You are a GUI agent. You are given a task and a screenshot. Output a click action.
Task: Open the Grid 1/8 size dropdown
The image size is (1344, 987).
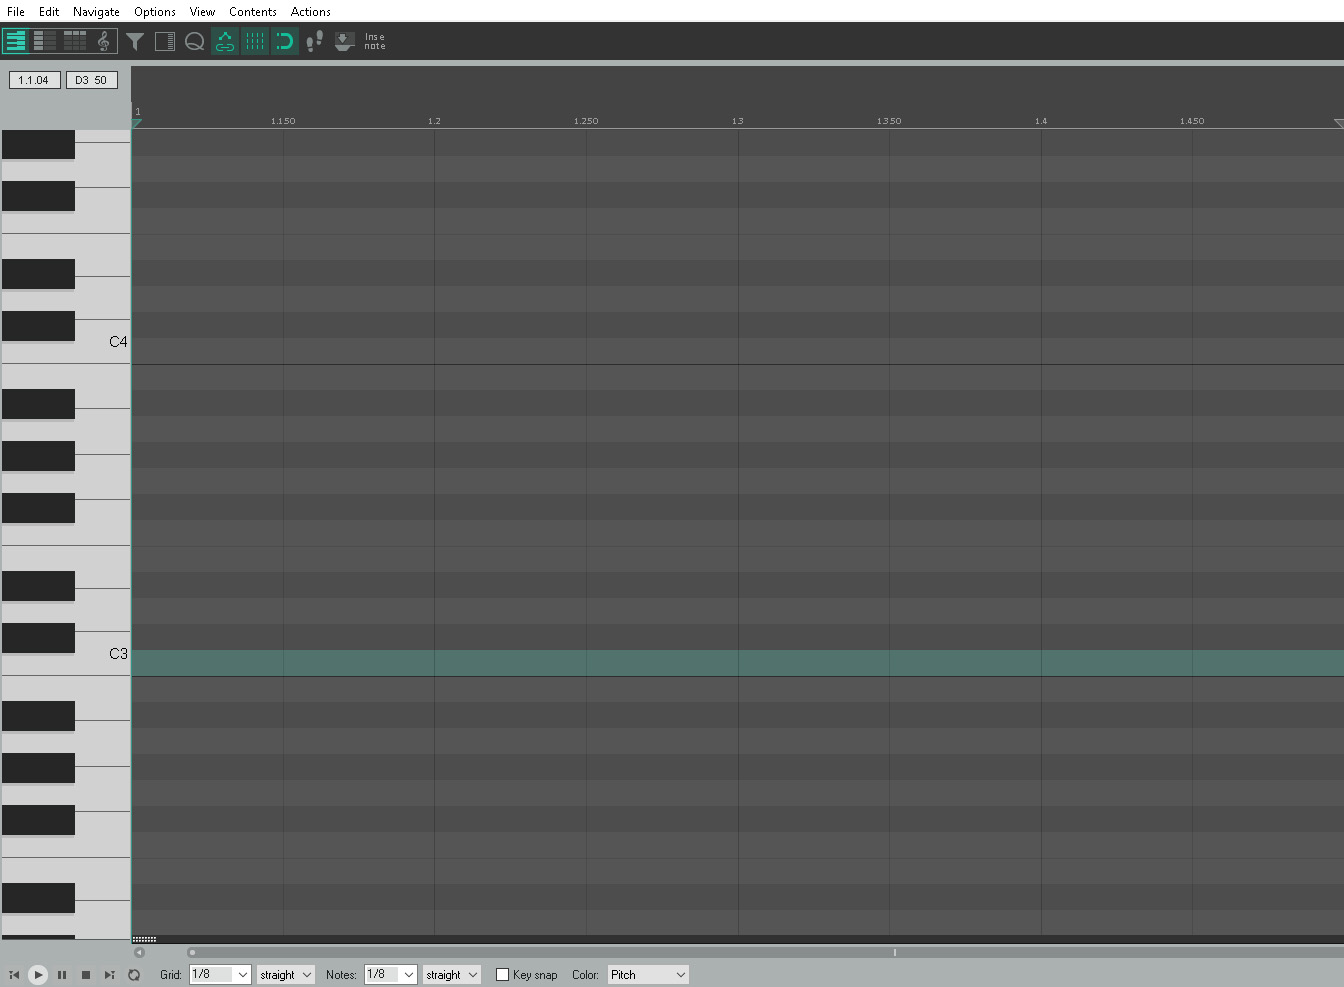click(220, 974)
